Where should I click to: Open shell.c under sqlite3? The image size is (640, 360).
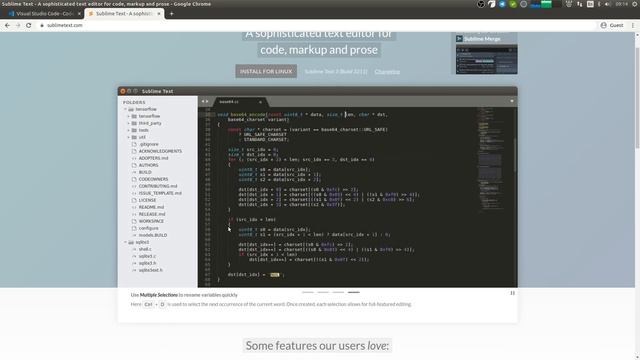pyautogui.click(x=145, y=249)
